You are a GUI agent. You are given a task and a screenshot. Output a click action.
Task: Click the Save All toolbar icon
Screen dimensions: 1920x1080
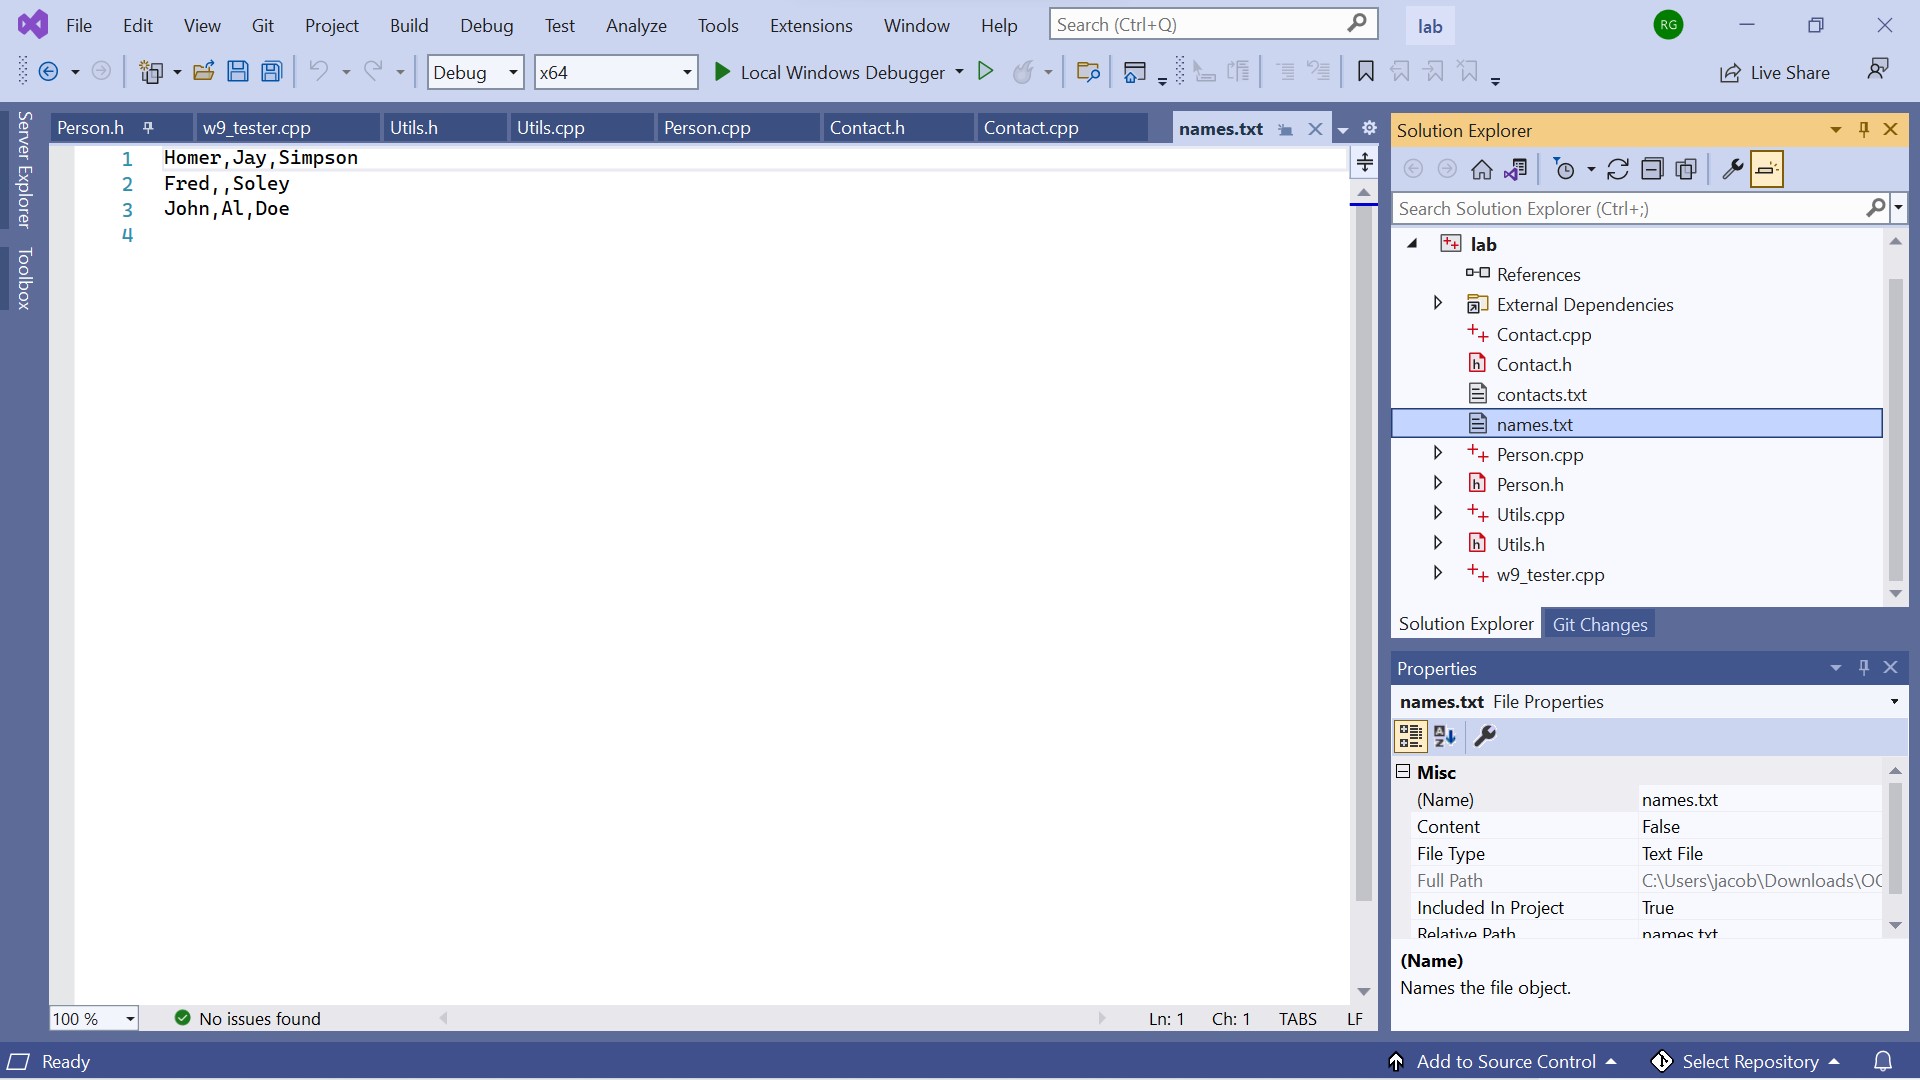click(271, 72)
